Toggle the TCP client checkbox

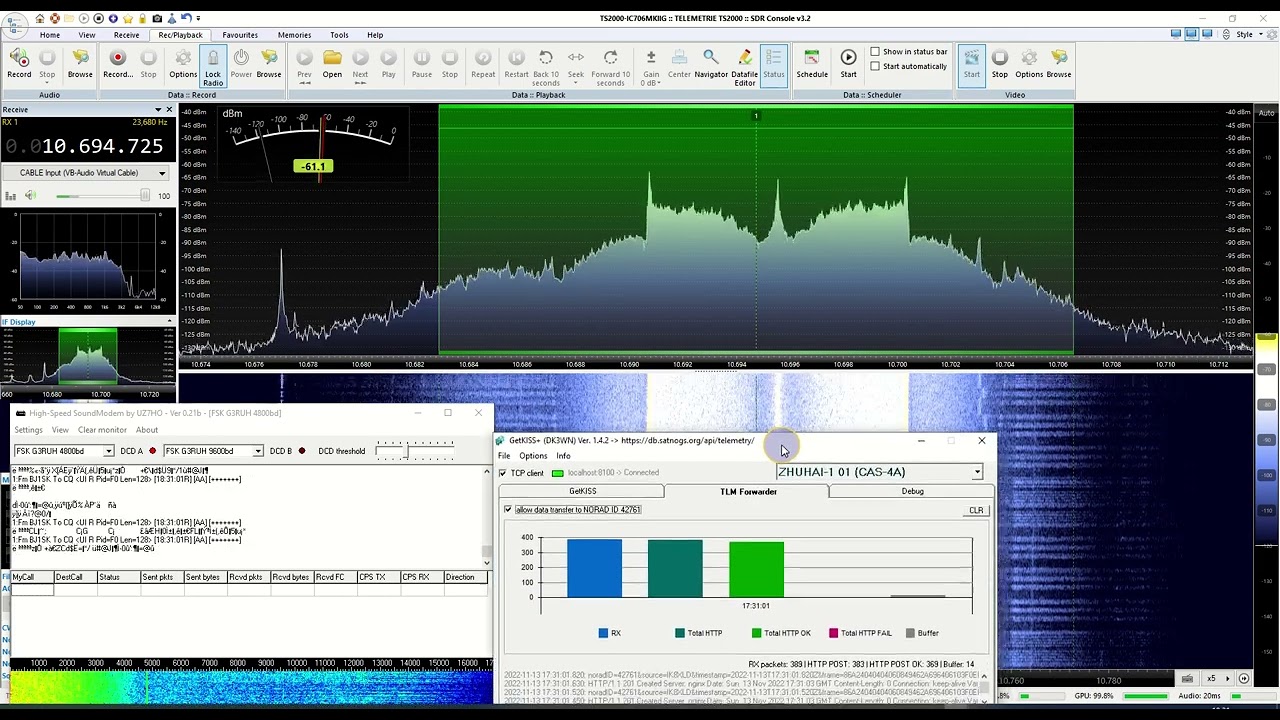[503, 473]
